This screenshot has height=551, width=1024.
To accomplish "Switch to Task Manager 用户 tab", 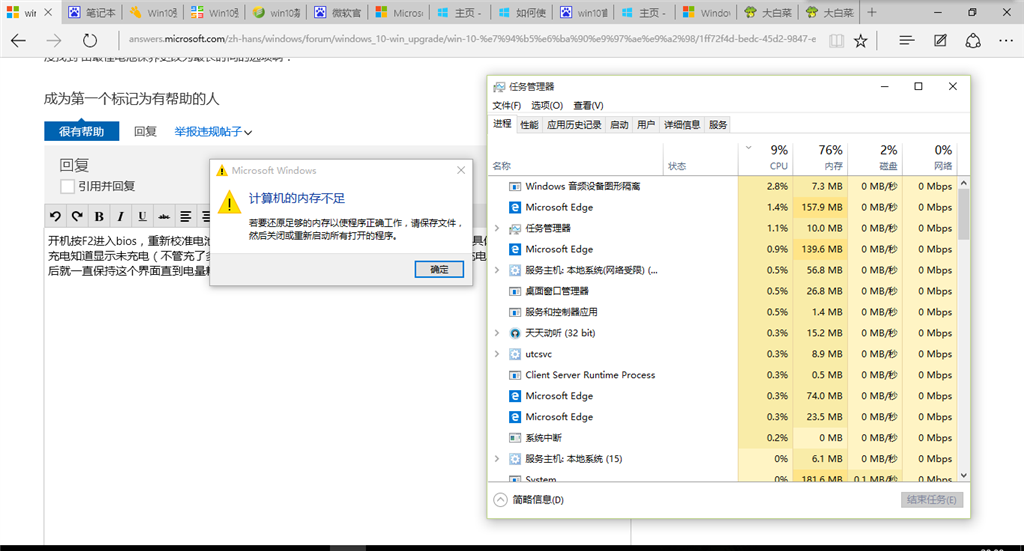I will click(x=646, y=125).
